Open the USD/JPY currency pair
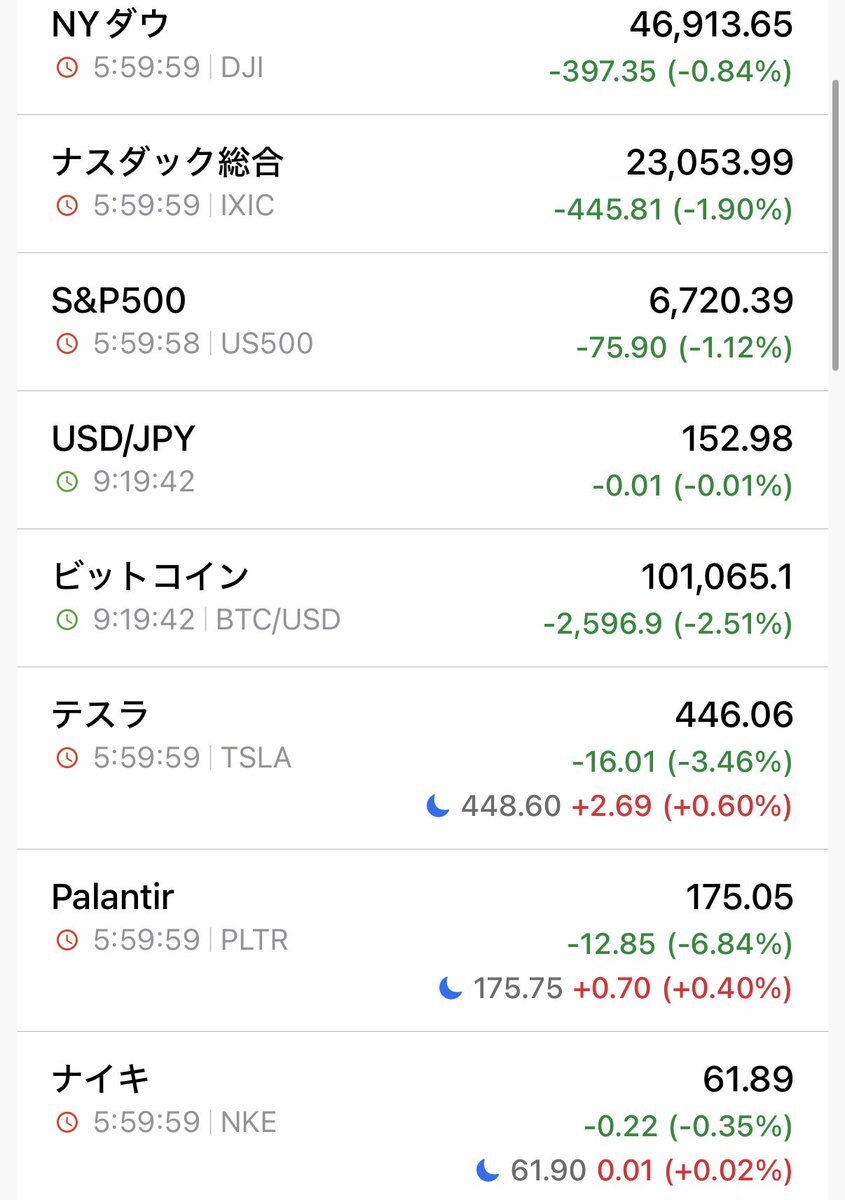Image resolution: width=845 pixels, height=1200 pixels. coord(123,438)
